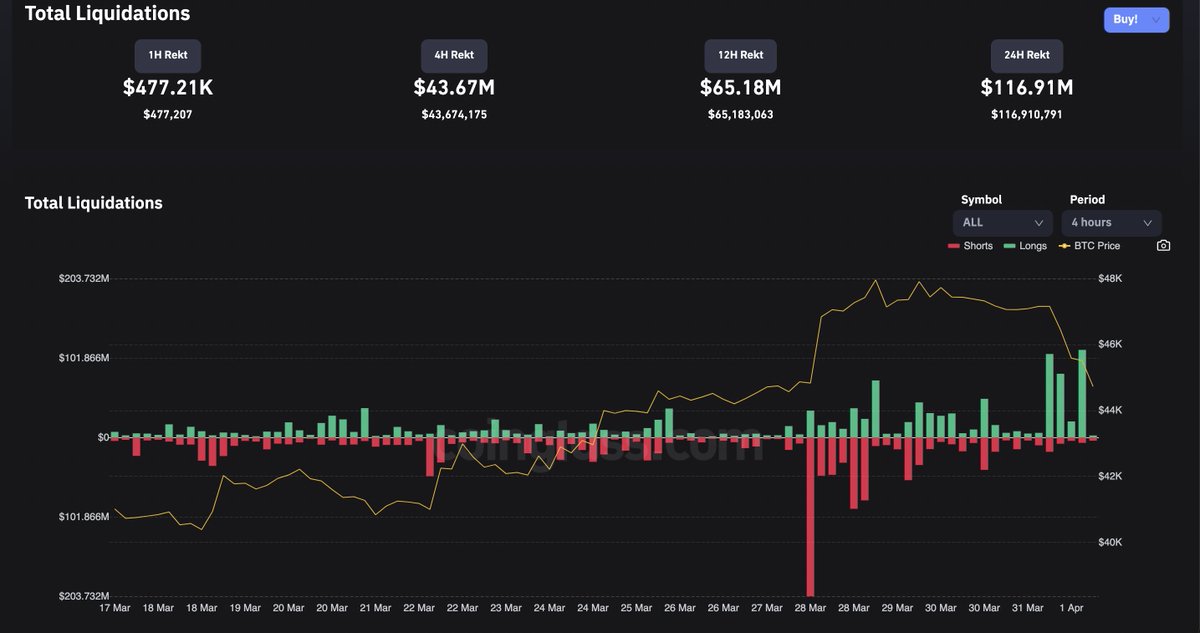Viewport: 1200px width, 633px height.
Task: Select the 4H Rekt tab
Action: click(454, 55)
